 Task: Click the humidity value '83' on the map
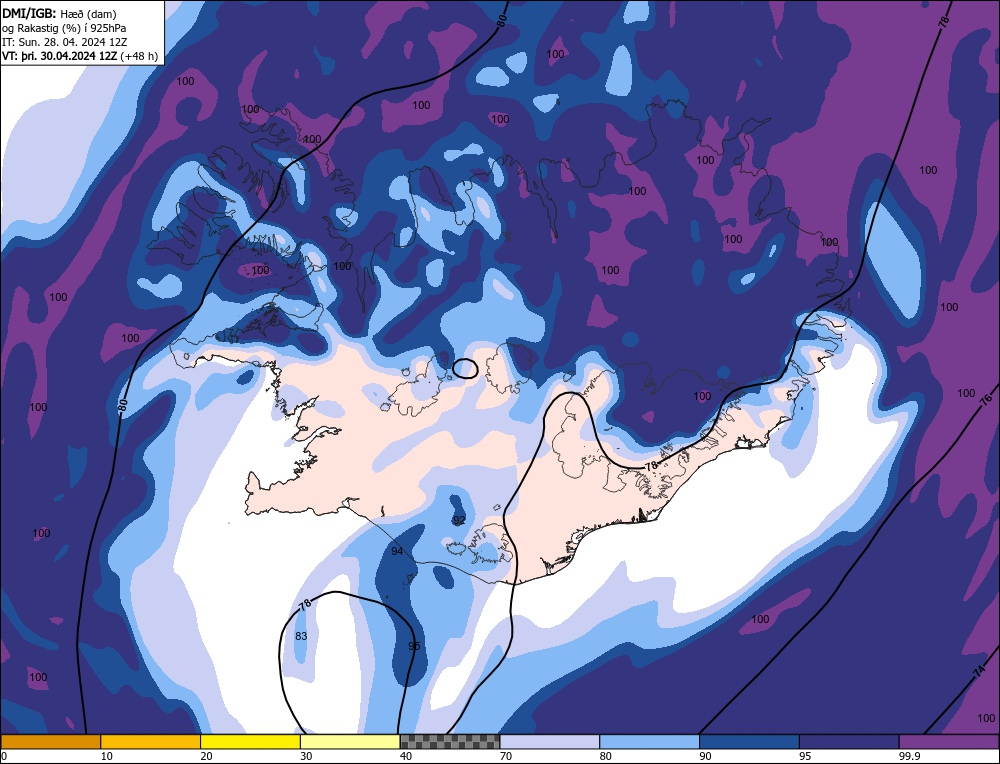point(301,636)
